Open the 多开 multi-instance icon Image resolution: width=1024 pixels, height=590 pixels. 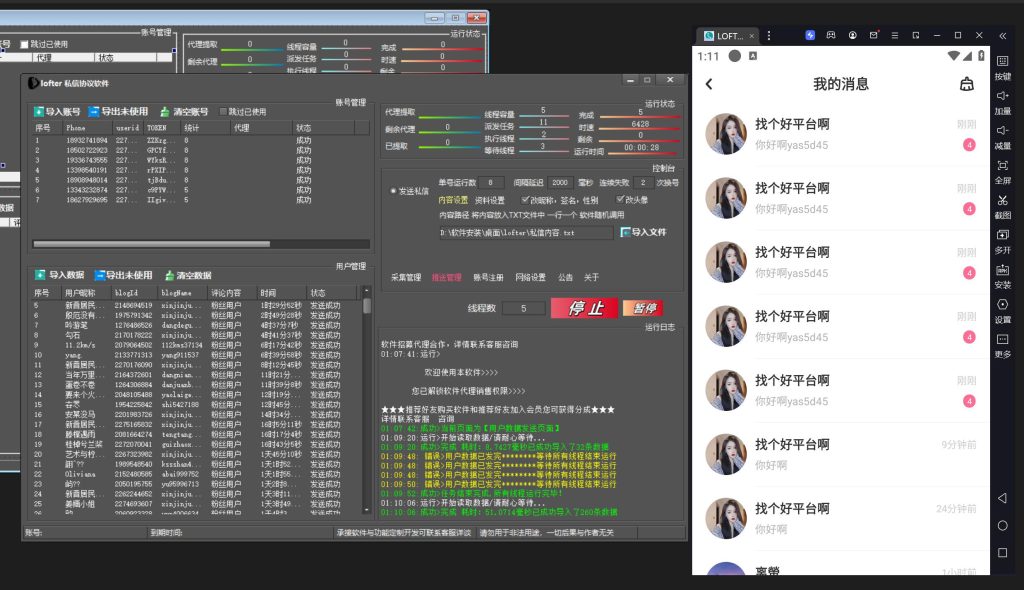(x=1002, y=235)
